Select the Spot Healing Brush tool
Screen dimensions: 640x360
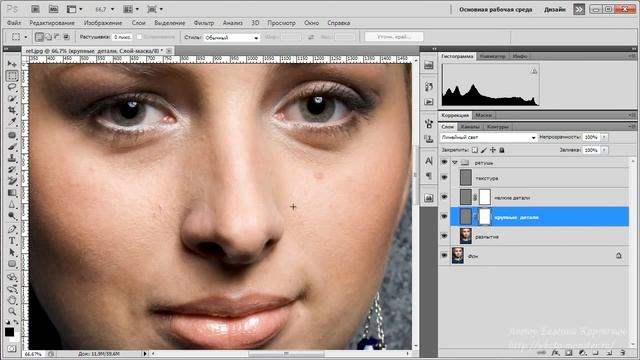(x=12, y=135)
